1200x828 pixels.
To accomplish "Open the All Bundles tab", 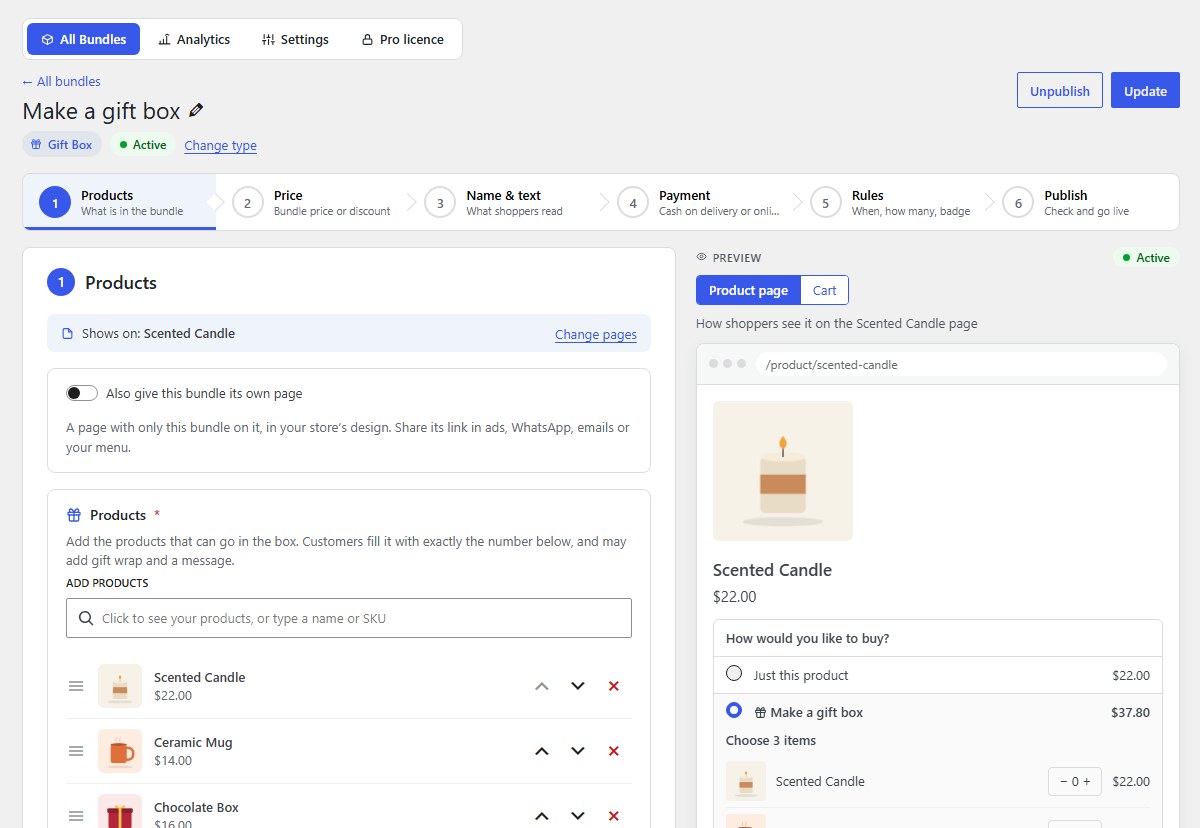I will [84, 39].
